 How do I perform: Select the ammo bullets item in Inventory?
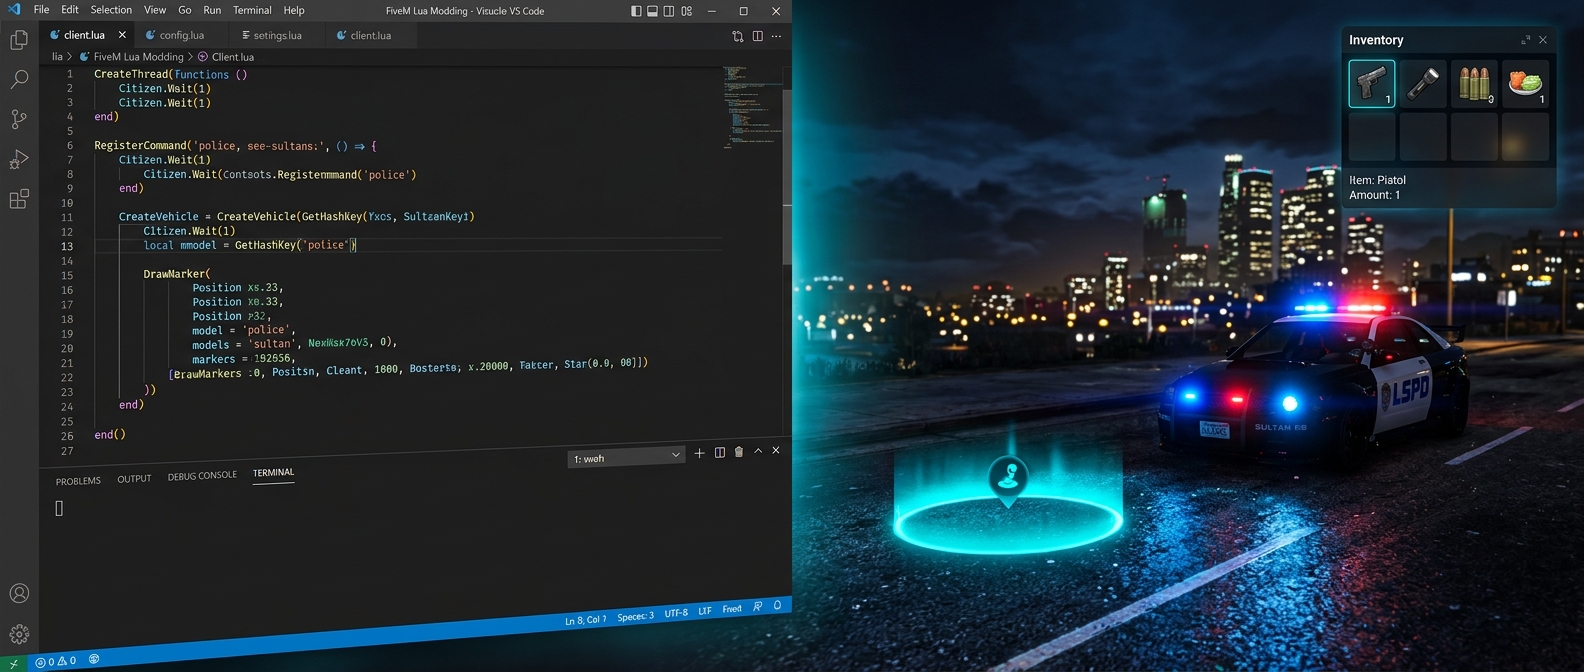tap(1474, 84)
